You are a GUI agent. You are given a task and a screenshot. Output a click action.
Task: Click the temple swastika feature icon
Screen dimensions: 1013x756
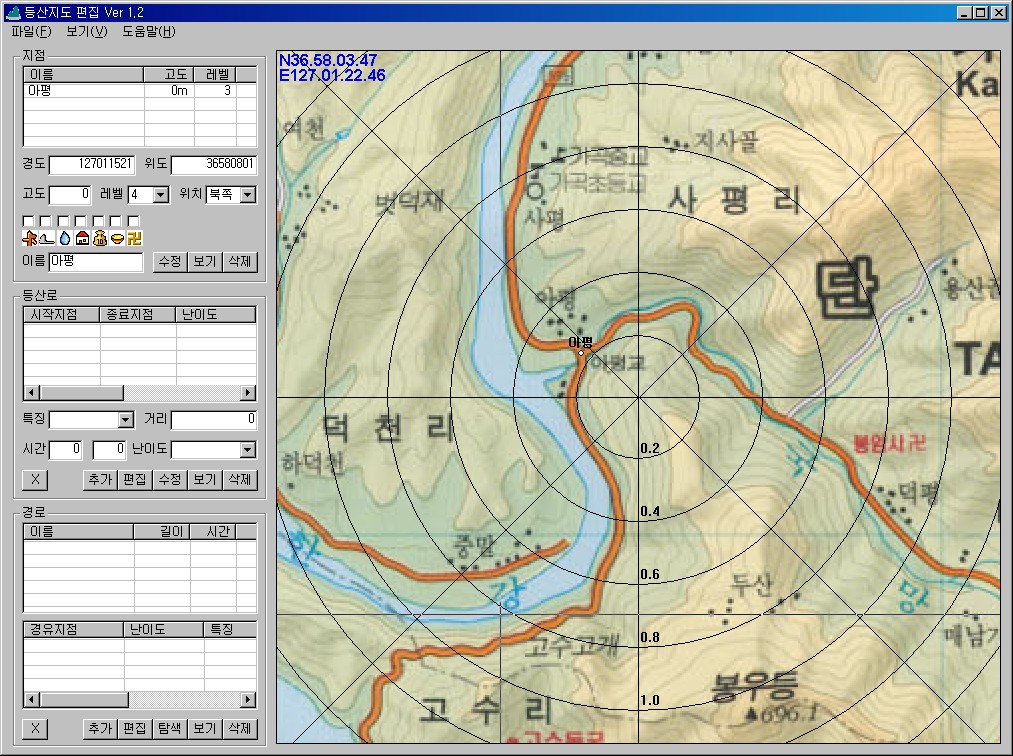[134, 238]
